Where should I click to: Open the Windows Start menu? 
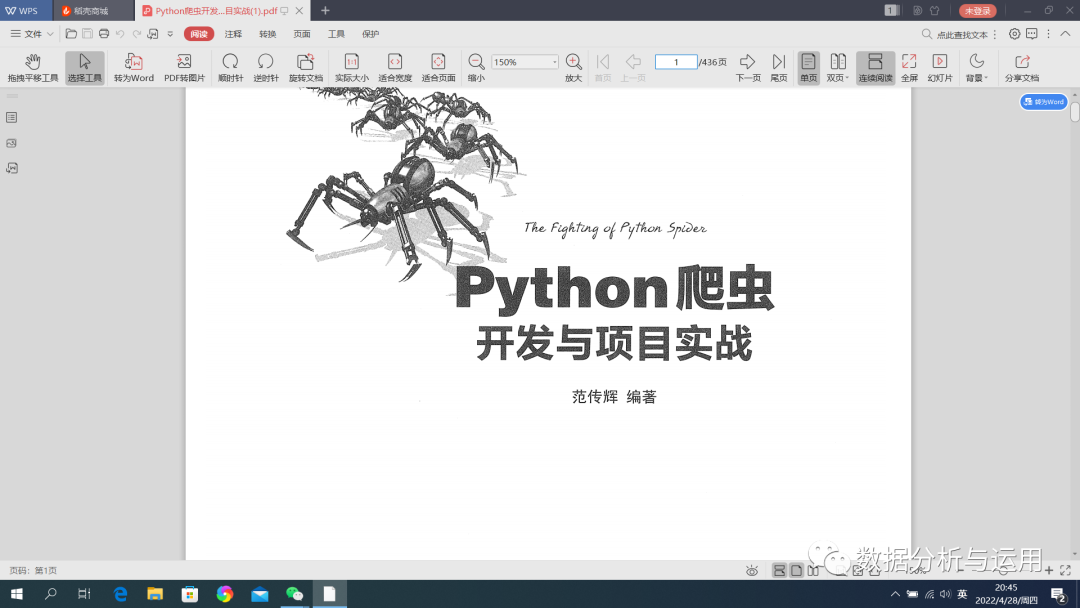[x=17, y=594]
